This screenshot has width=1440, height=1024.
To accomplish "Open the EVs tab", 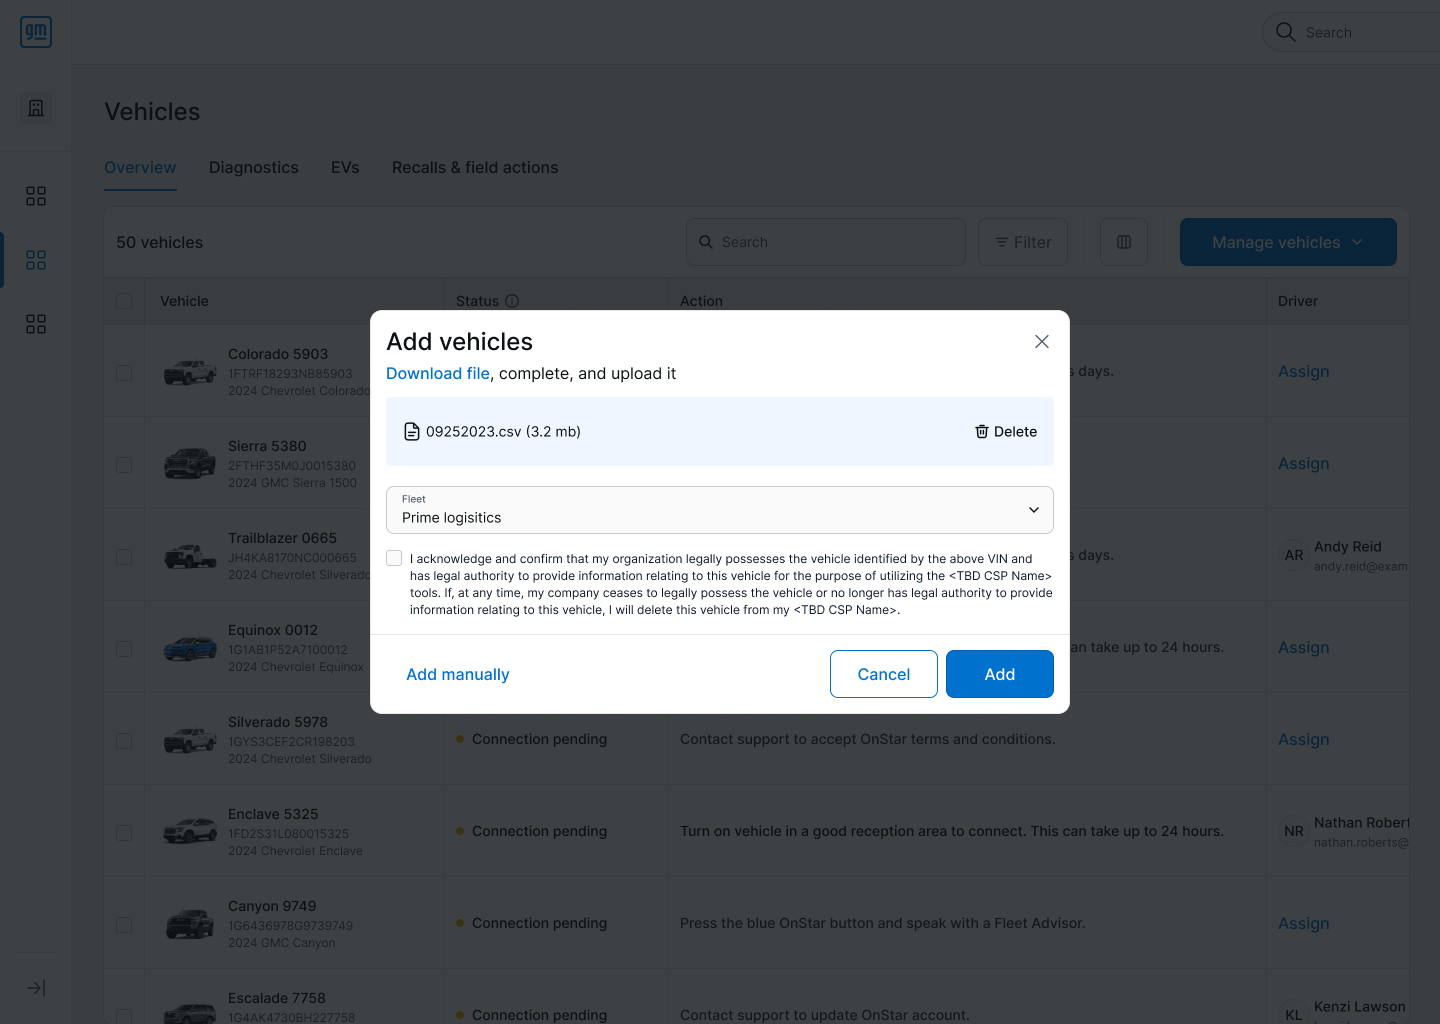I will [x=345, y=167].
